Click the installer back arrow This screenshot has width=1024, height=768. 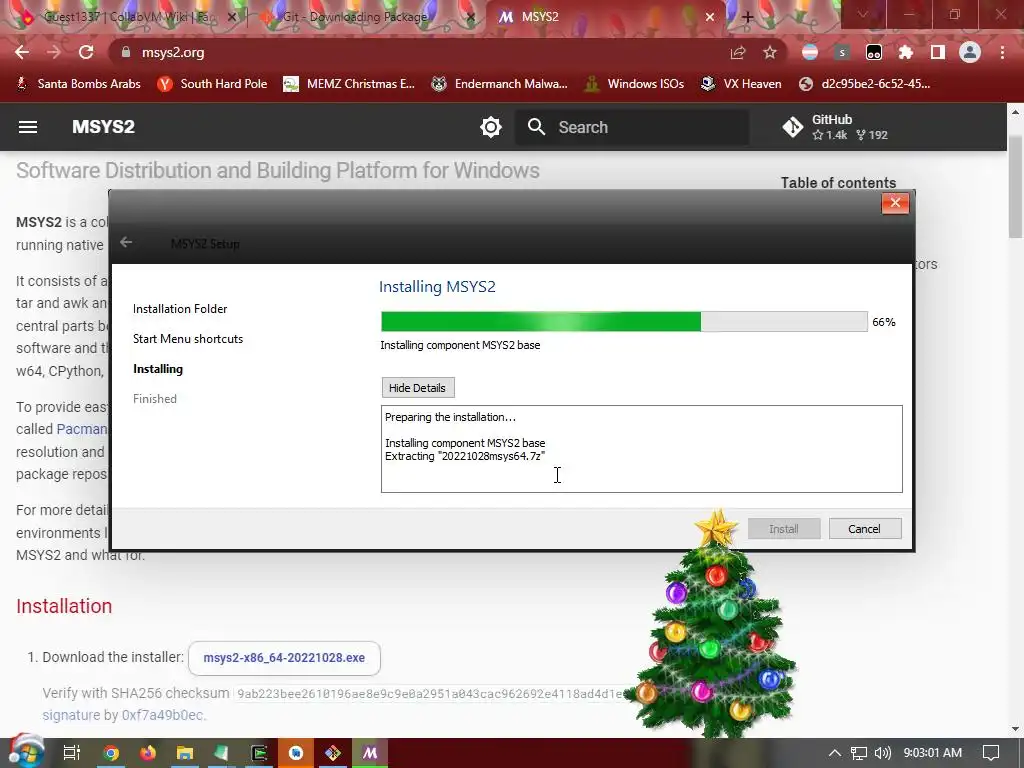click(x=126, y=242)
